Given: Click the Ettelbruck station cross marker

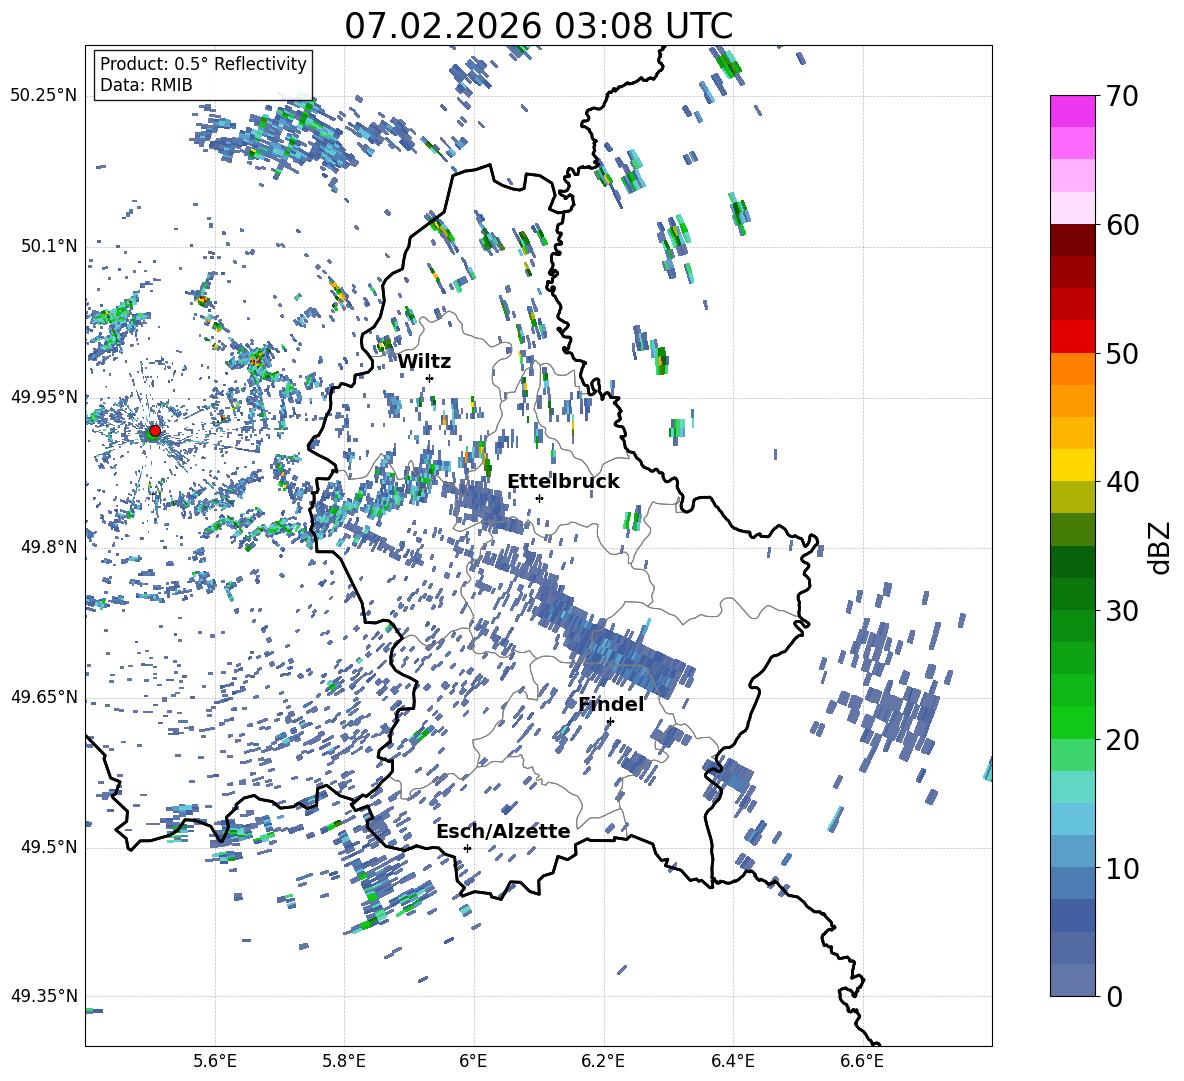Looking at the screenshot, I should [x=539, y=498].
